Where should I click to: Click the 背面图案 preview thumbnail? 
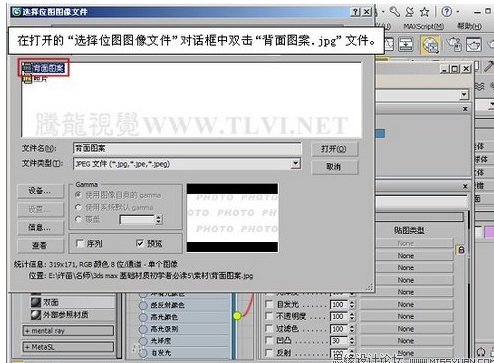(232, 217)
